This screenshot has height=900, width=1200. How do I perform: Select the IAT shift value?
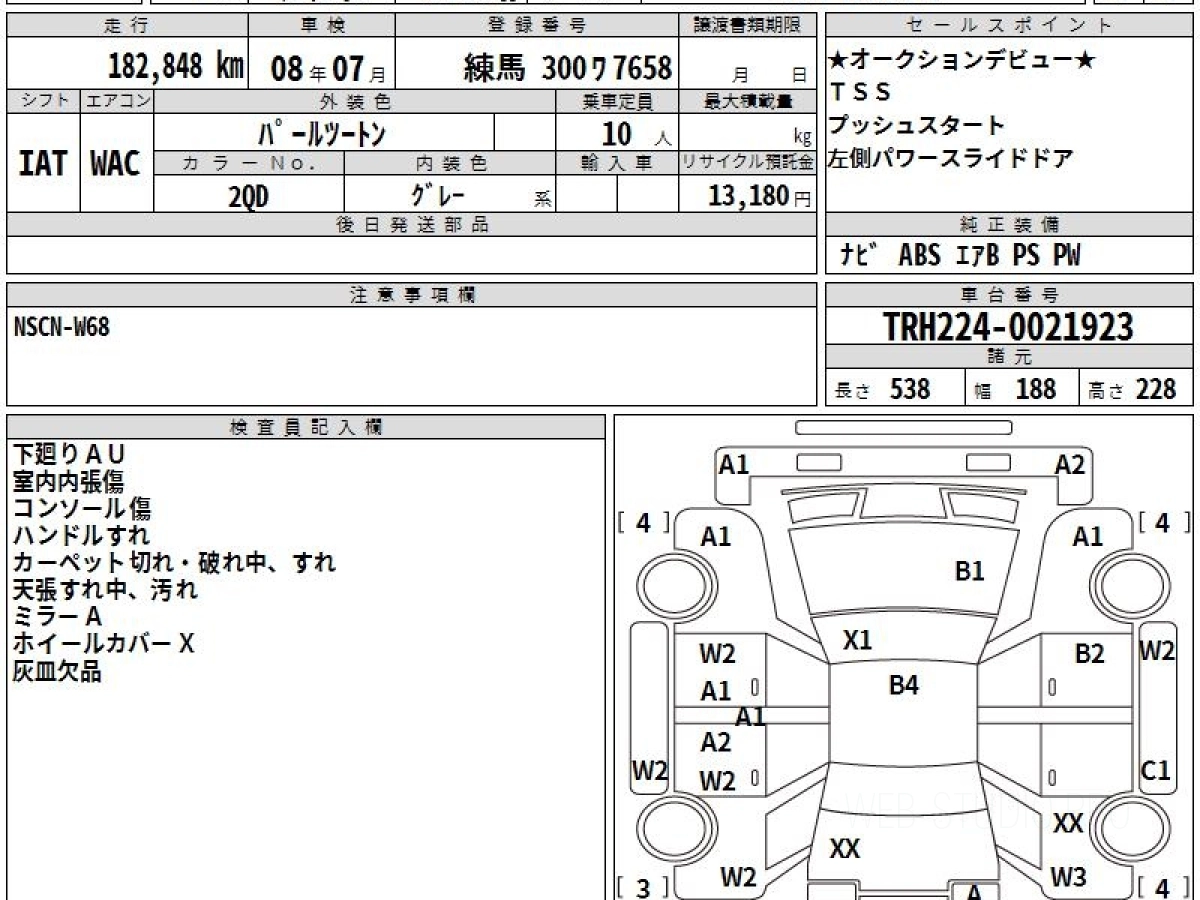click(43, 163)
